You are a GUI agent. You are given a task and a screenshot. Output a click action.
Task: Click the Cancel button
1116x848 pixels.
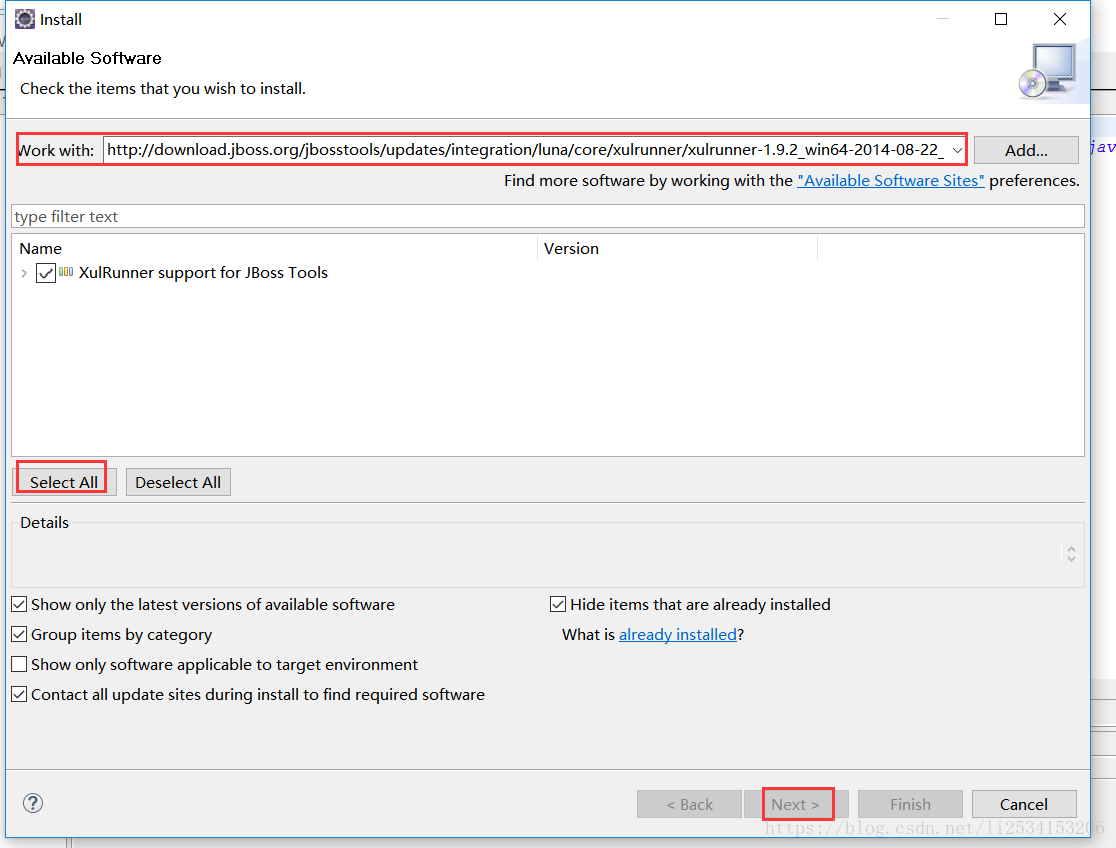tap(1023, 805)
